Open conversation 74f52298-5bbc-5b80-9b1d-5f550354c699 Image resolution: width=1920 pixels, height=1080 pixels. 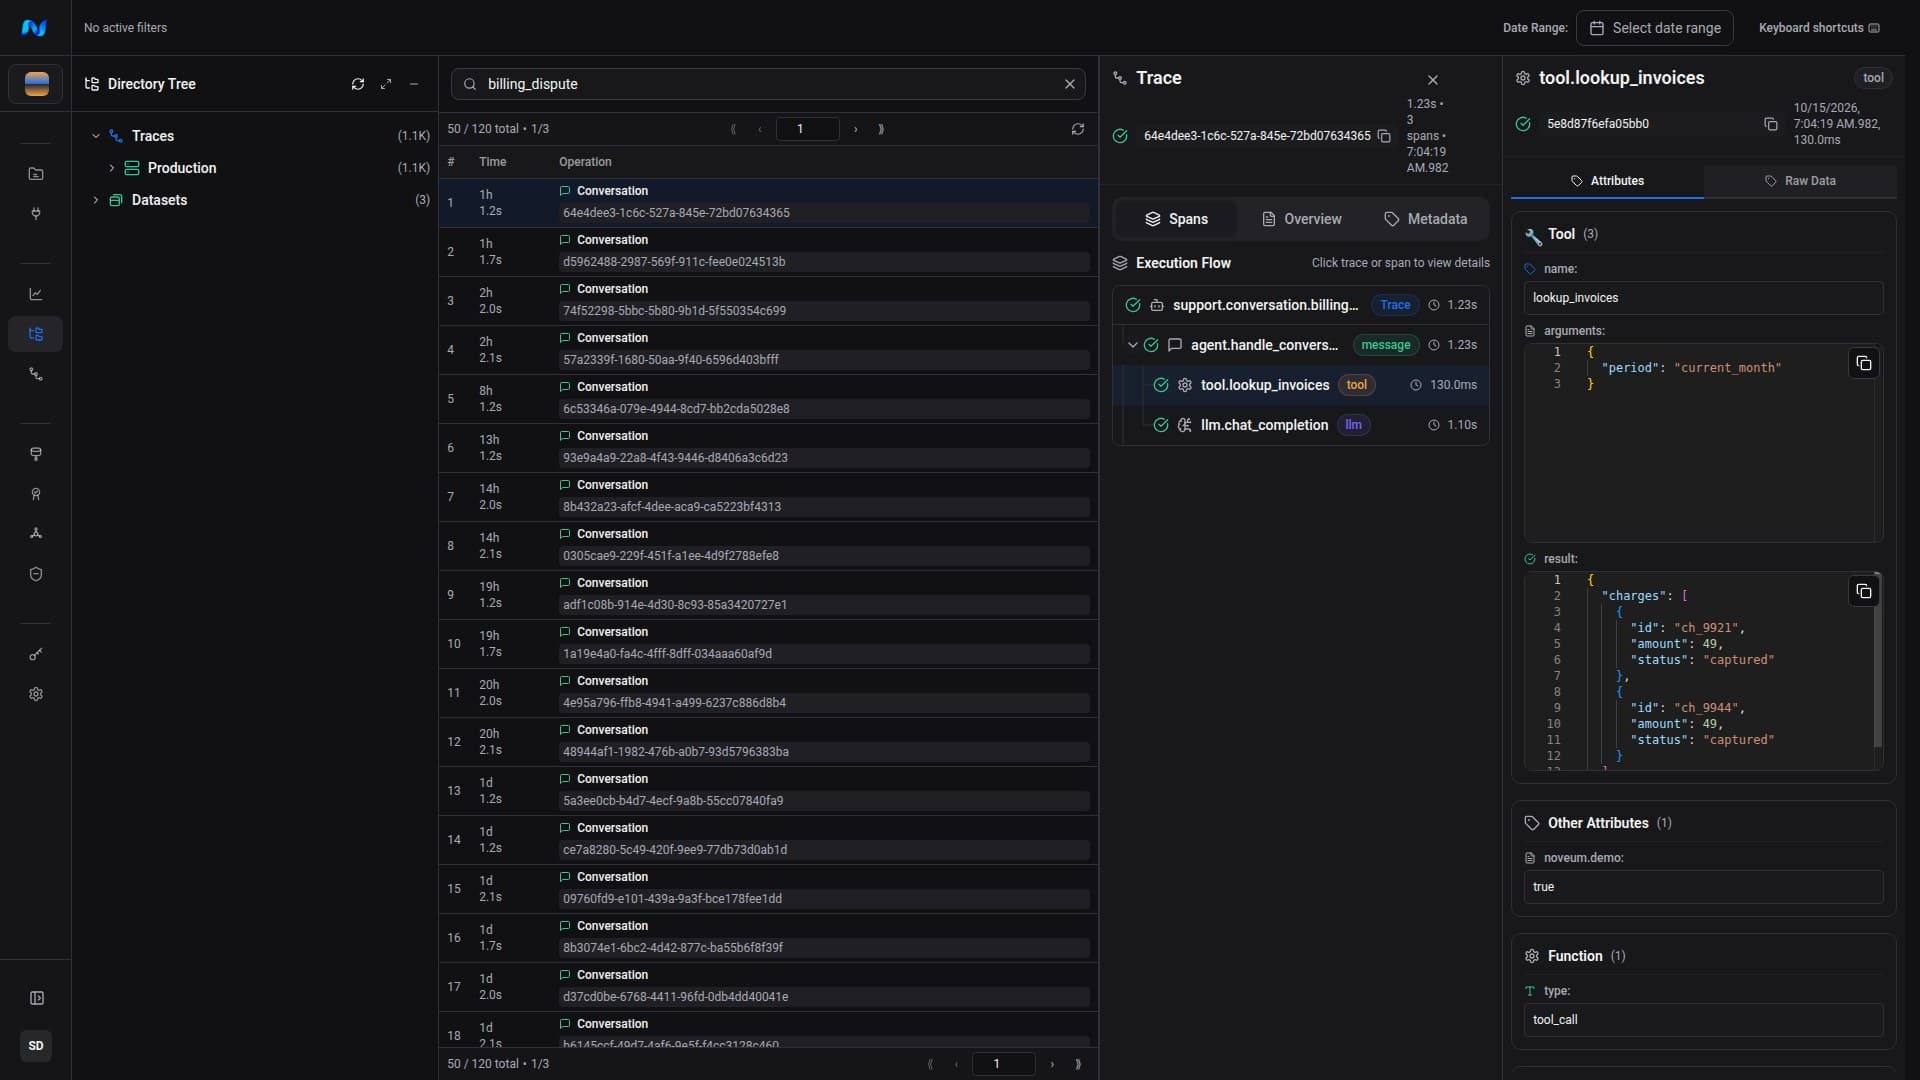coord(768,301)
